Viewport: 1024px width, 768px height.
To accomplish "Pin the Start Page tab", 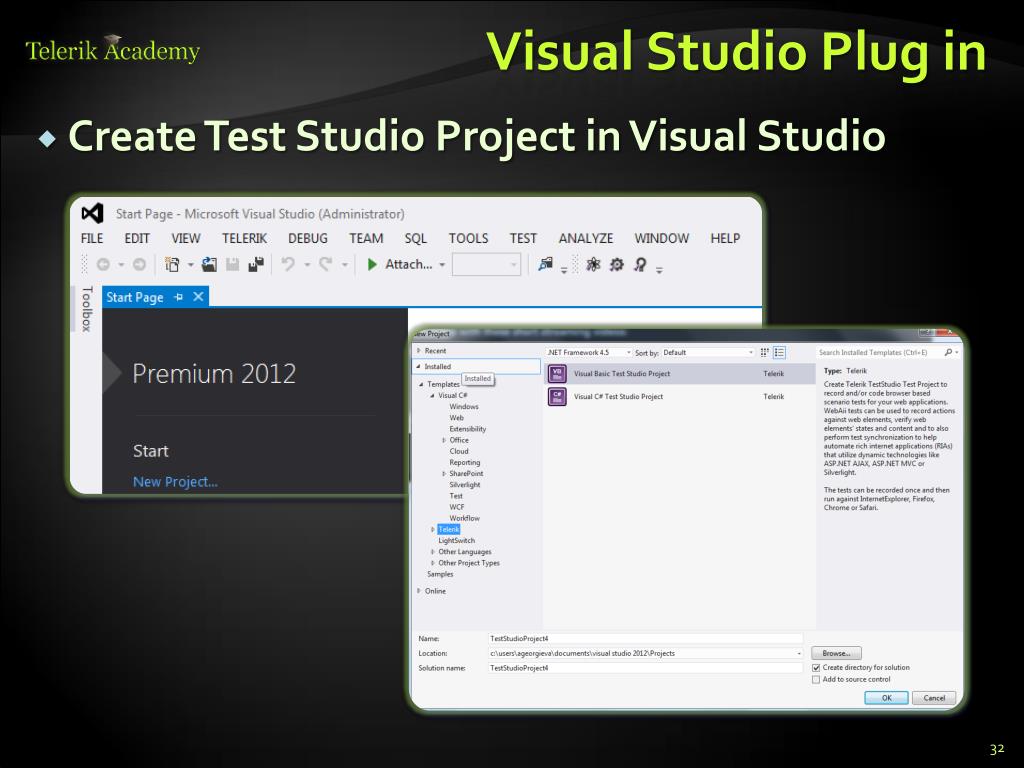I will click(178, 297).
